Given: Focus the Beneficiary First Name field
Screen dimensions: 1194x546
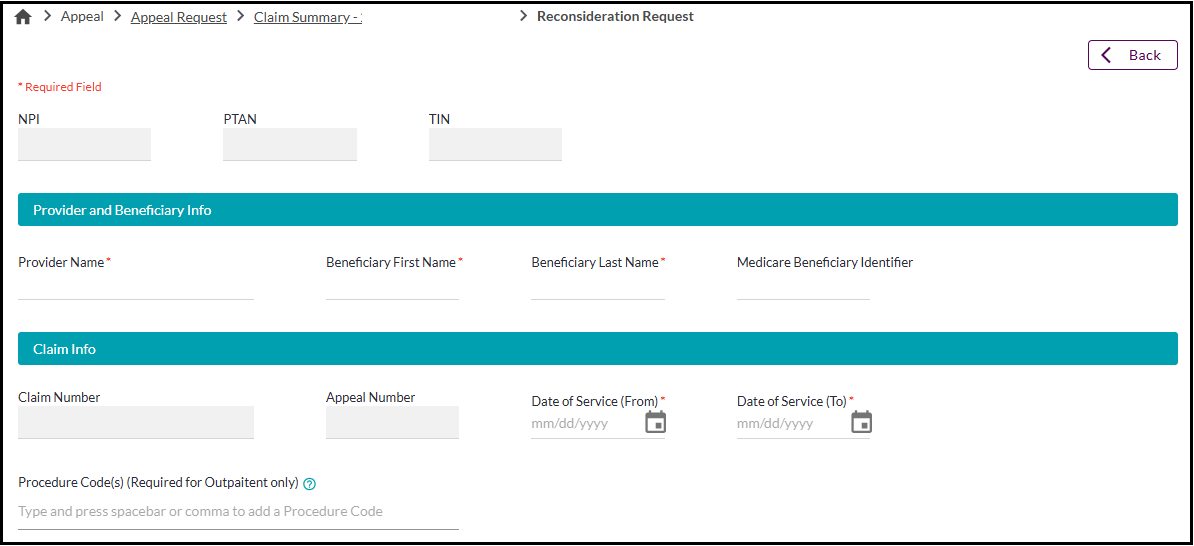Looking at the screenshot, I should pos(392,287).
